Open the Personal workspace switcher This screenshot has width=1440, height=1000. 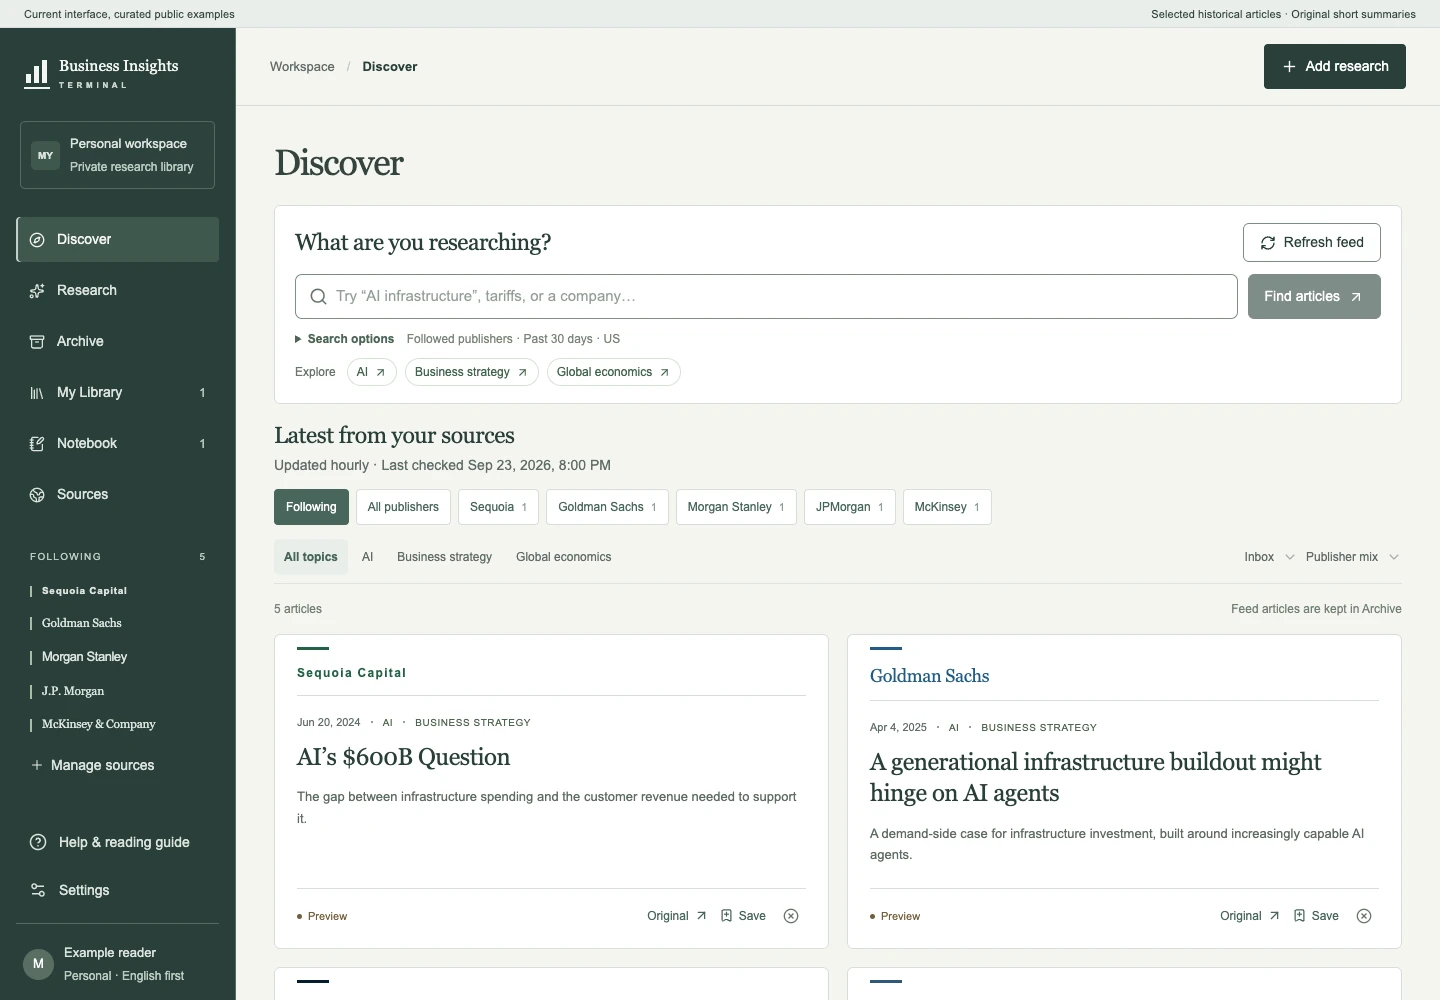(117, 155)
